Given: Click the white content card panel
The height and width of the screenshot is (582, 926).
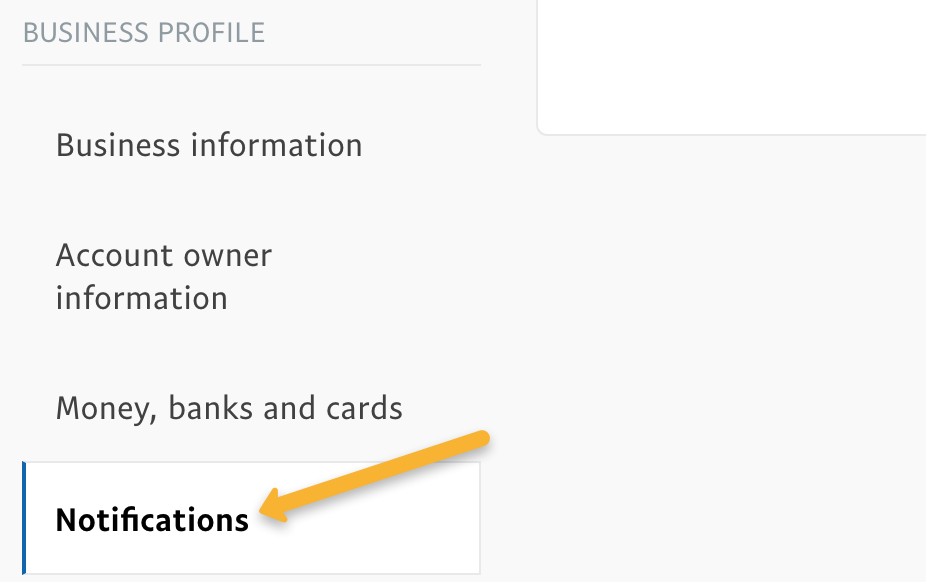Looking at the screenshot, I should point(732,66).
